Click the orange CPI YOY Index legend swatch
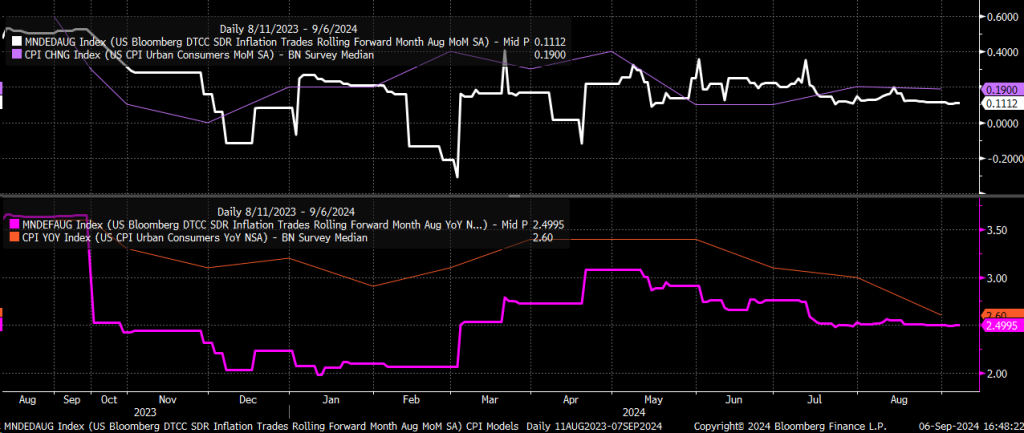The height and width of the screenshot is (433, 1024). (x=15, y=238)
